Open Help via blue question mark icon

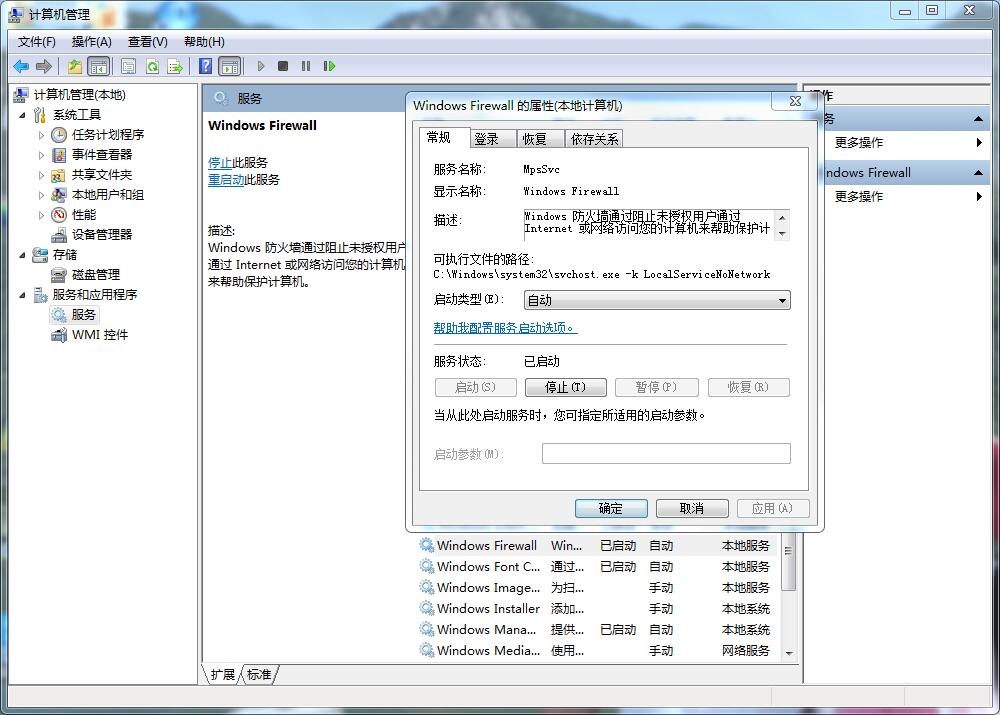(205, 67)
